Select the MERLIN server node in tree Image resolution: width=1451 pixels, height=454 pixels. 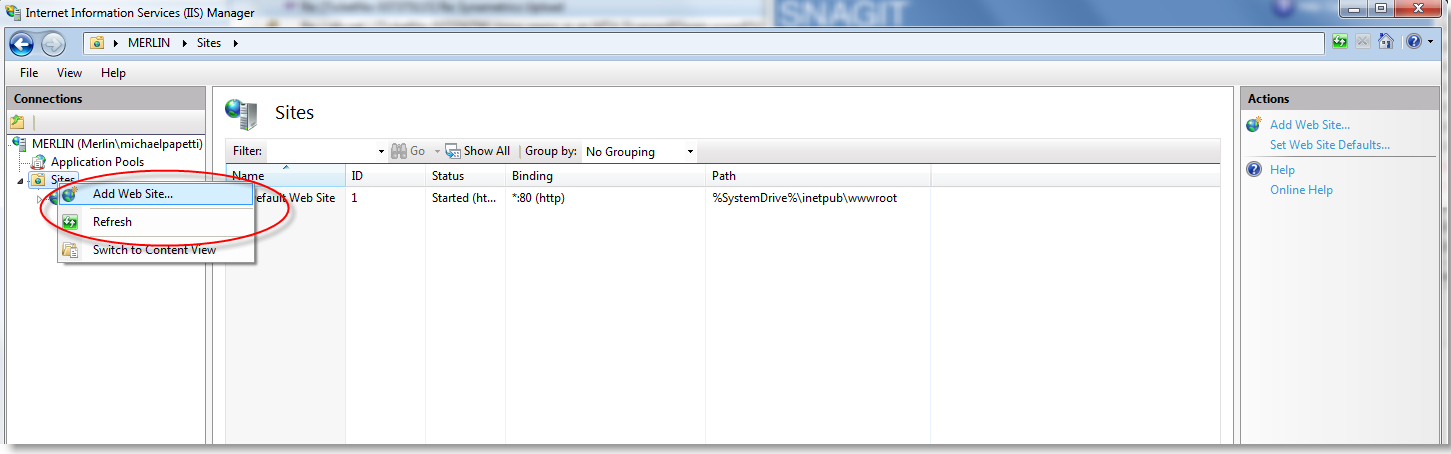[118, 143]
